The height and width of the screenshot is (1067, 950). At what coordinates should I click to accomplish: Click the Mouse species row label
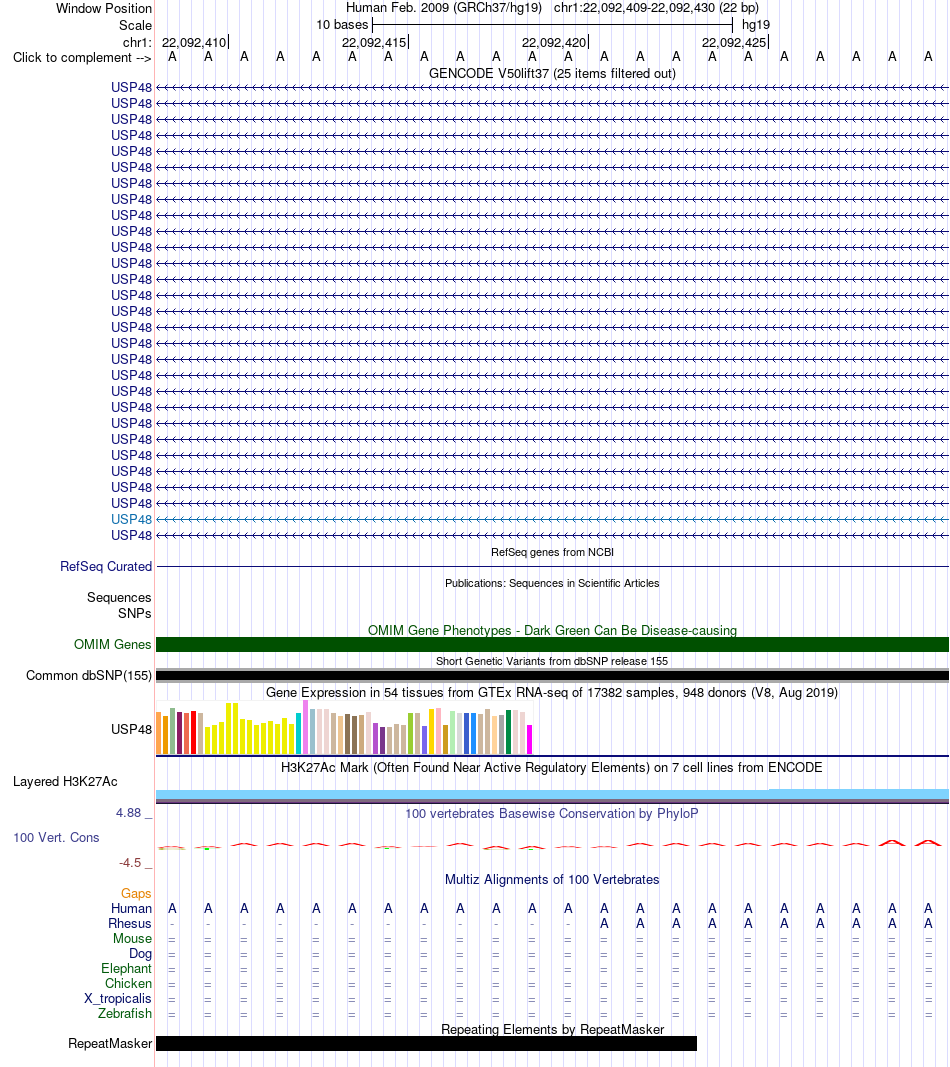(133, 938)
